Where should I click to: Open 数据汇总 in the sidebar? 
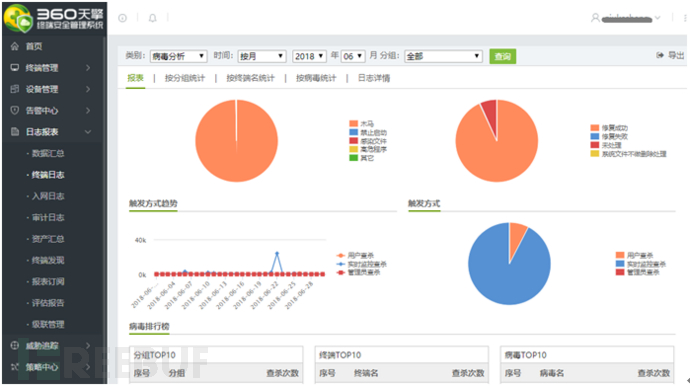tap(48, 153)
